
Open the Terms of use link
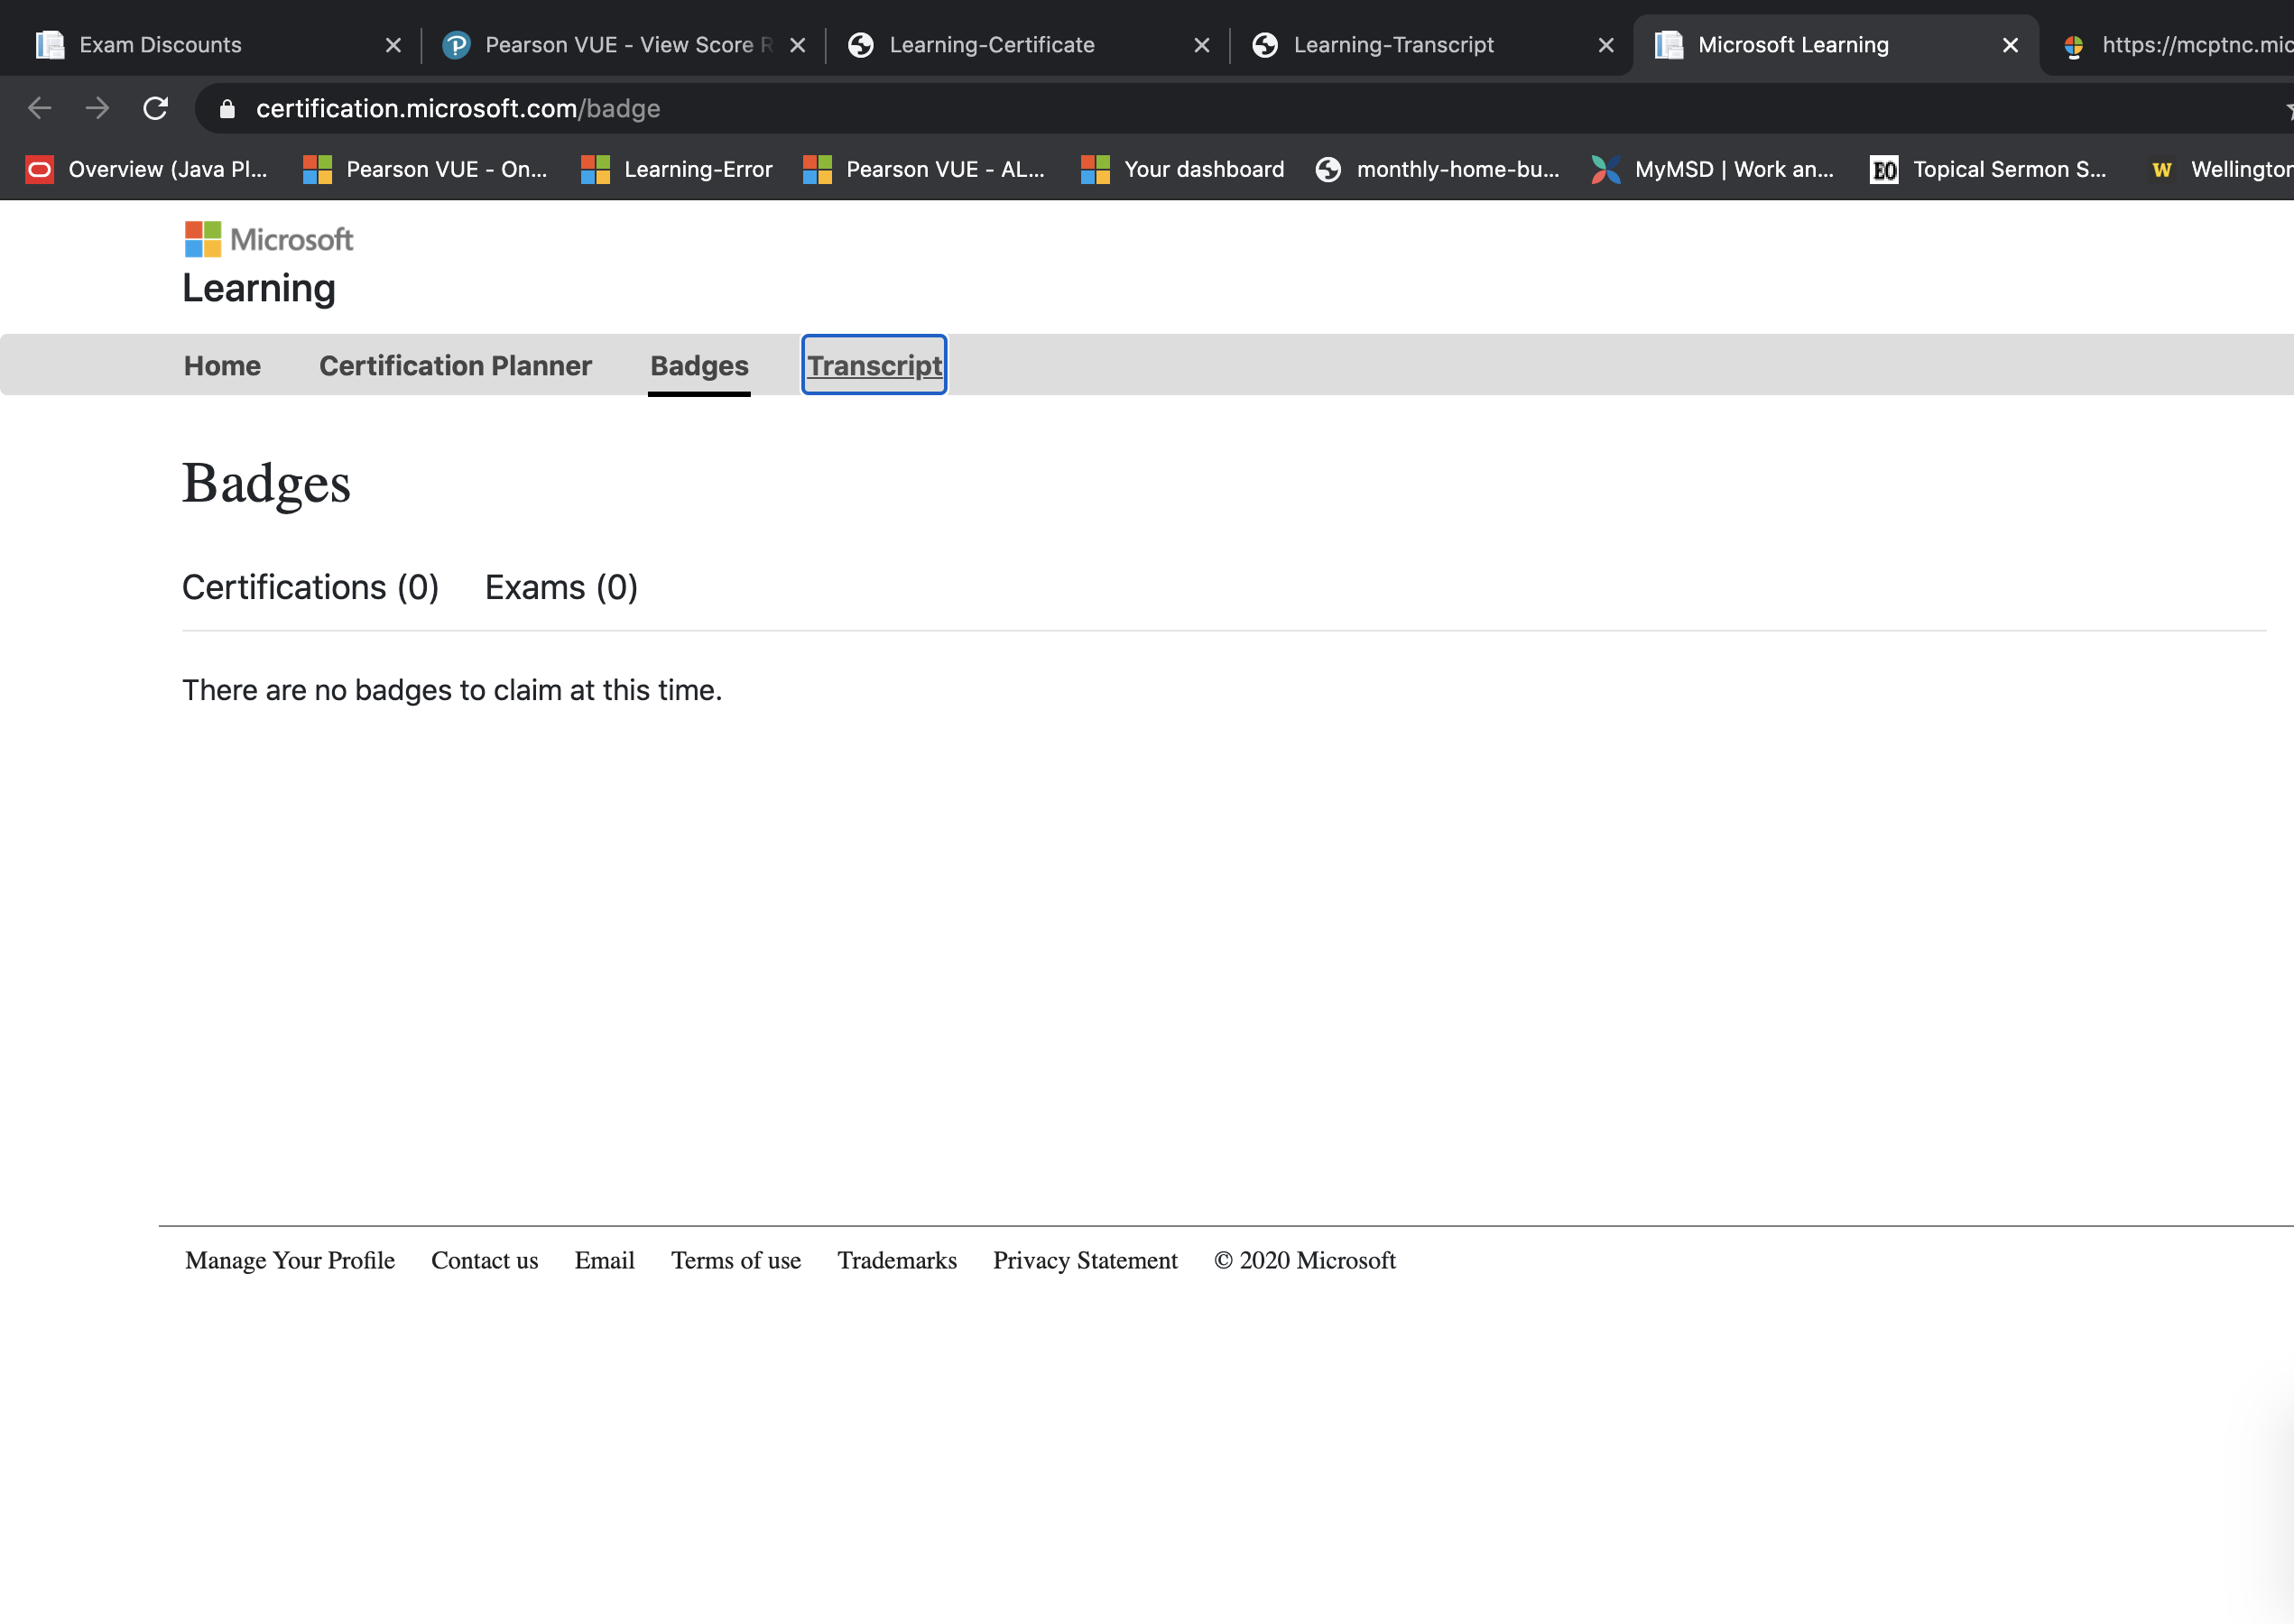[x=736, y=1260]
